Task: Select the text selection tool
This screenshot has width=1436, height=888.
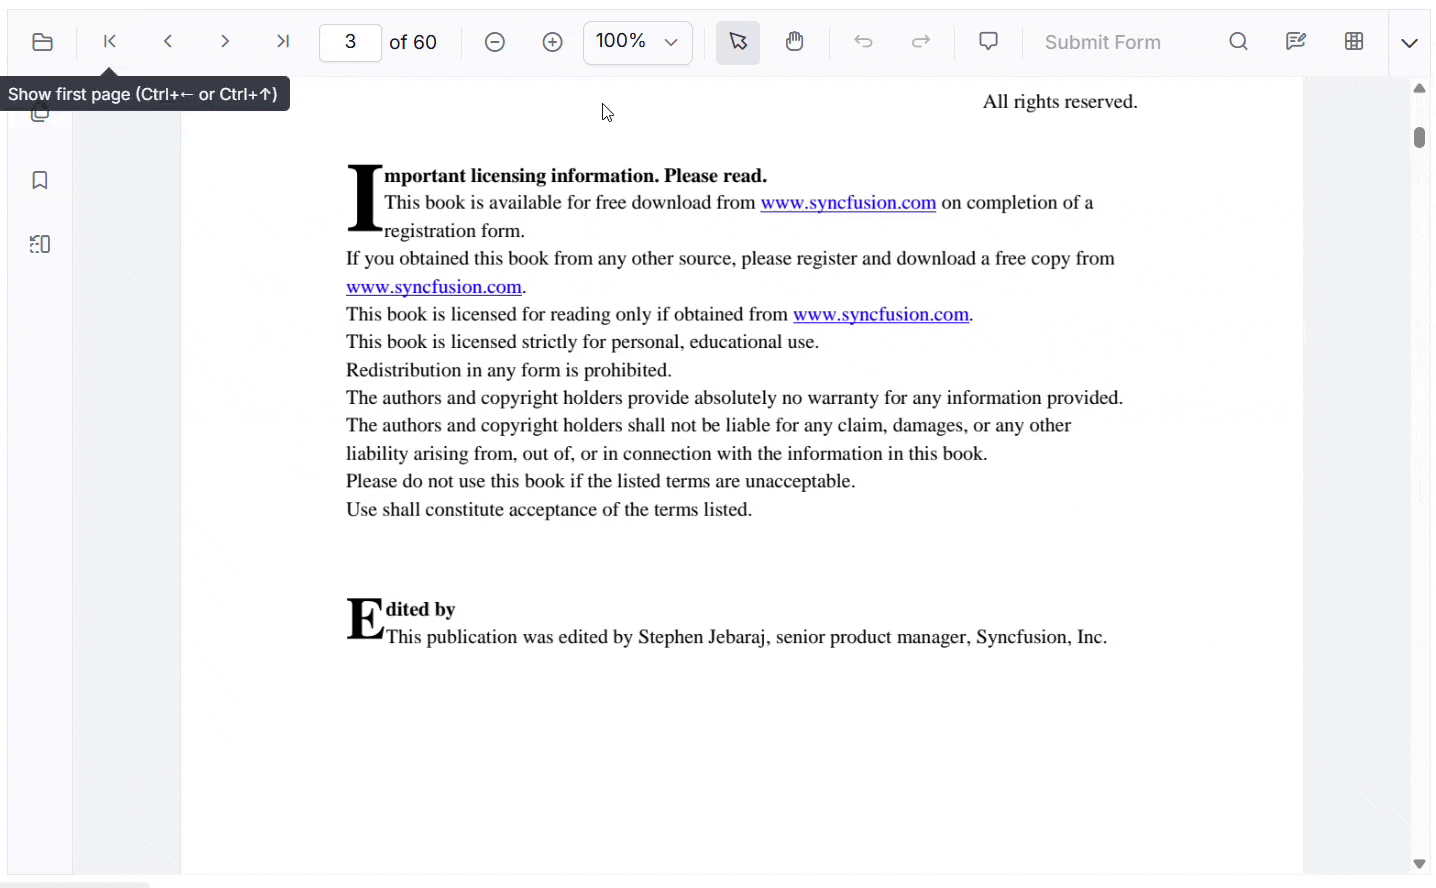Action: coord(738,42)
